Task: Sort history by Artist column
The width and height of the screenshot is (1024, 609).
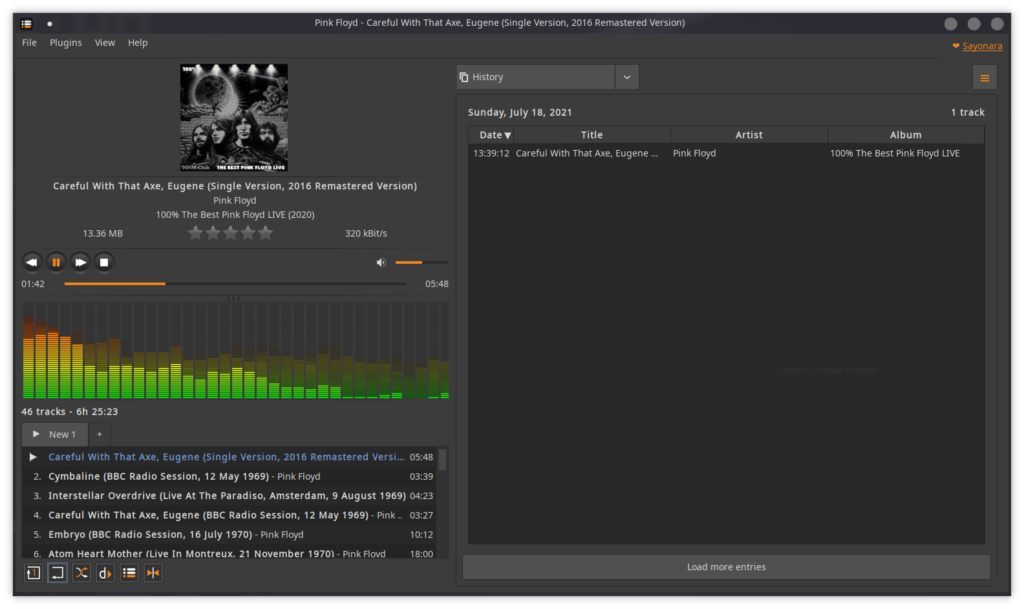Action: pos(749,135)
